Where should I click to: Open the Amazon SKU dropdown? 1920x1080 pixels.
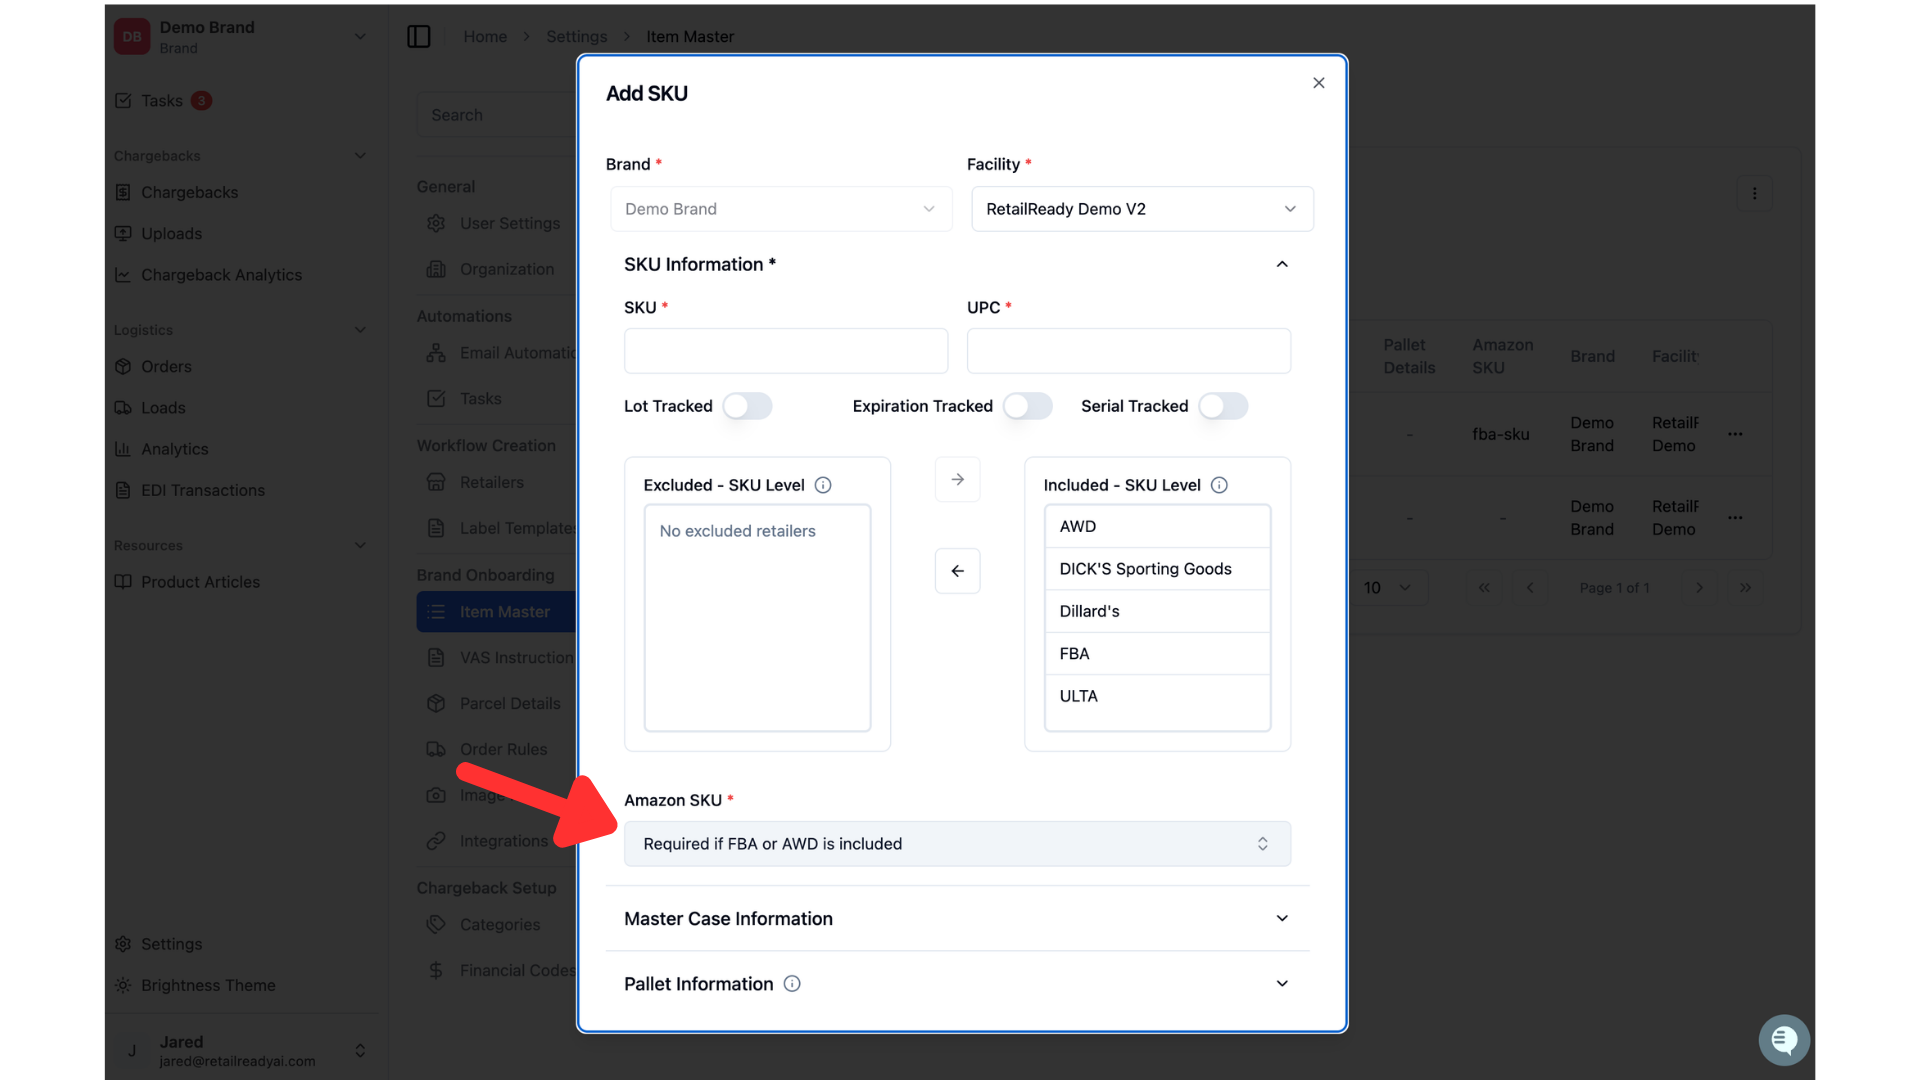957,844
